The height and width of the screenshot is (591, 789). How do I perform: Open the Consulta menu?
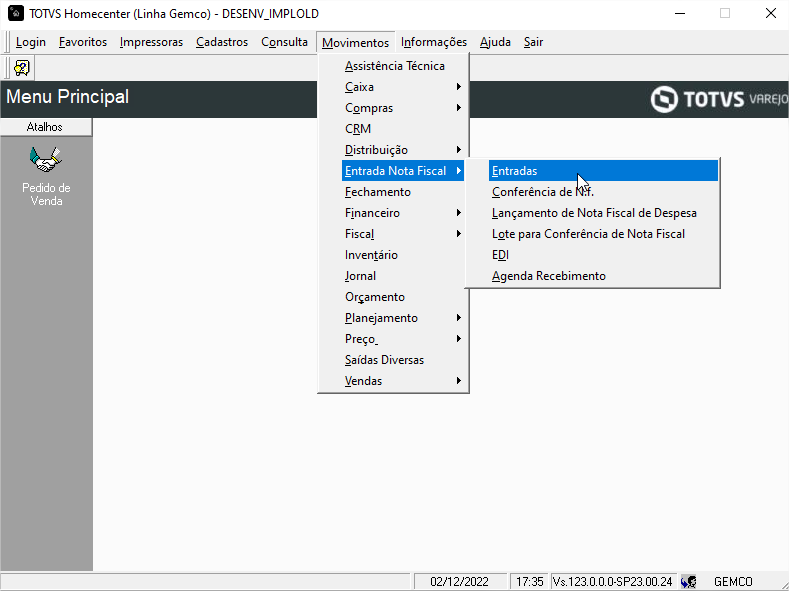[284, 42]
